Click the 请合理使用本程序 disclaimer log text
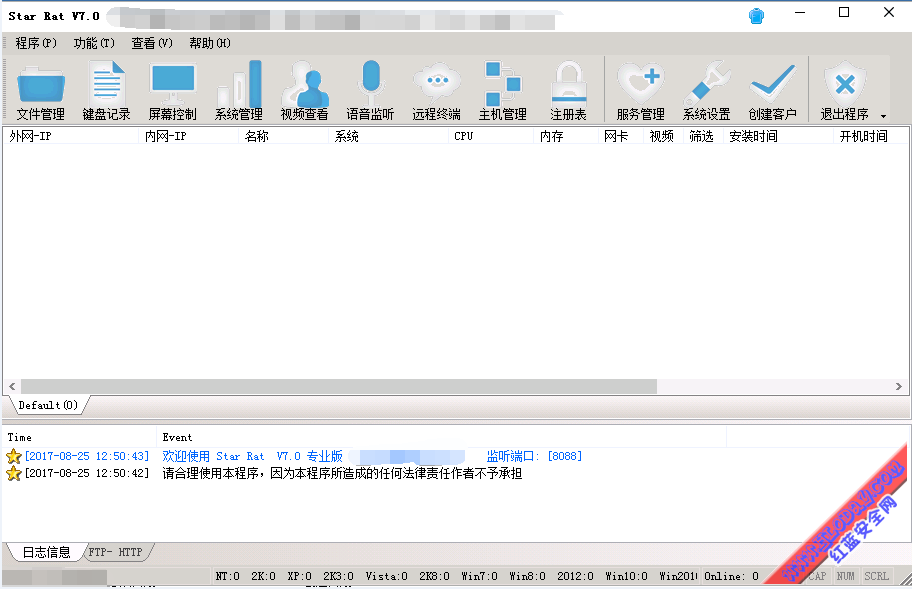The height and width of the screenshot is (589, 912). [x=342, y=473]
